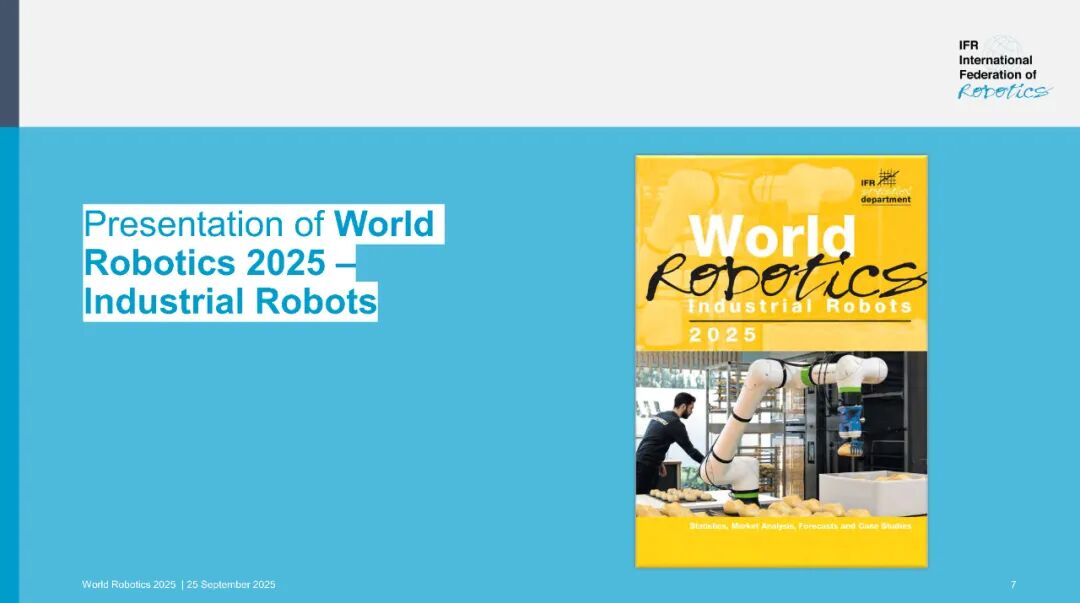Click the IFR statistical department logo on cover
The image size is (1080, 603).
point(886,187)
